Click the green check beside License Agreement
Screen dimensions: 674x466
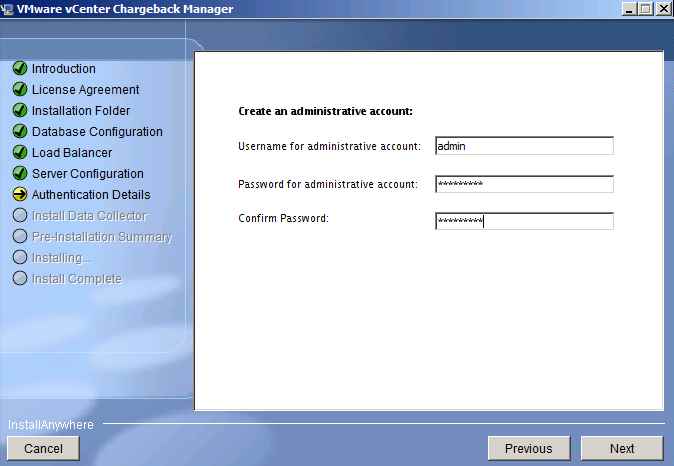click(x=20, y=89)
